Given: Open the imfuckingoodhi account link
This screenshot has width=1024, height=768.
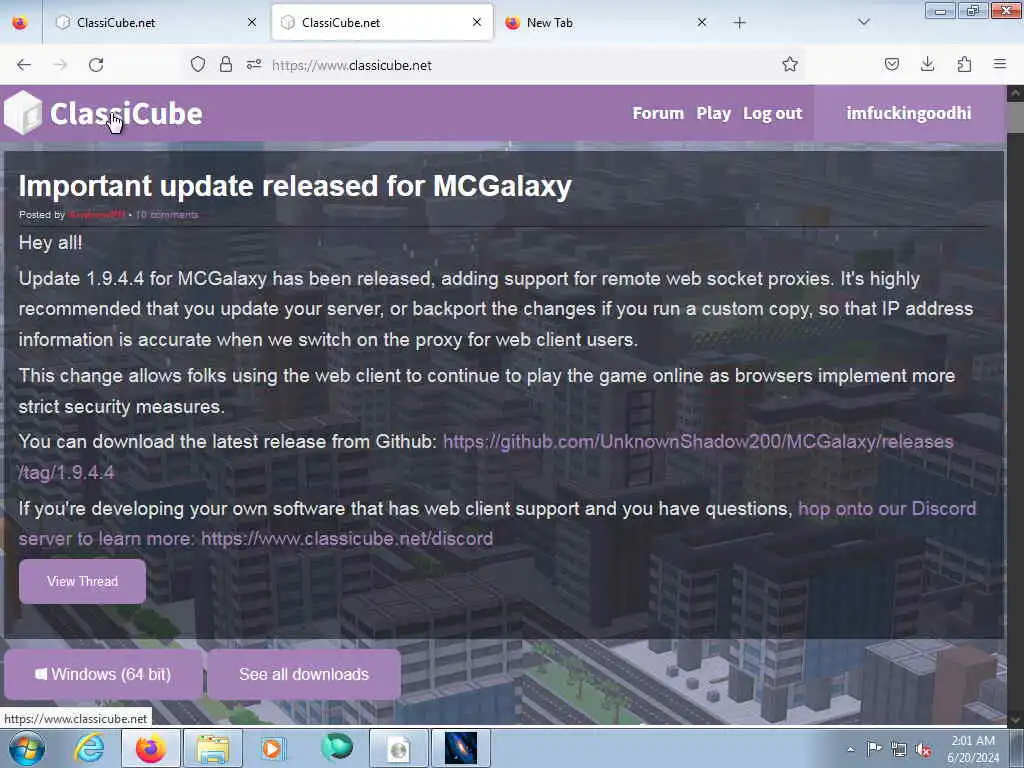Looking at the screenshot, I should click(x=908, y=113).
